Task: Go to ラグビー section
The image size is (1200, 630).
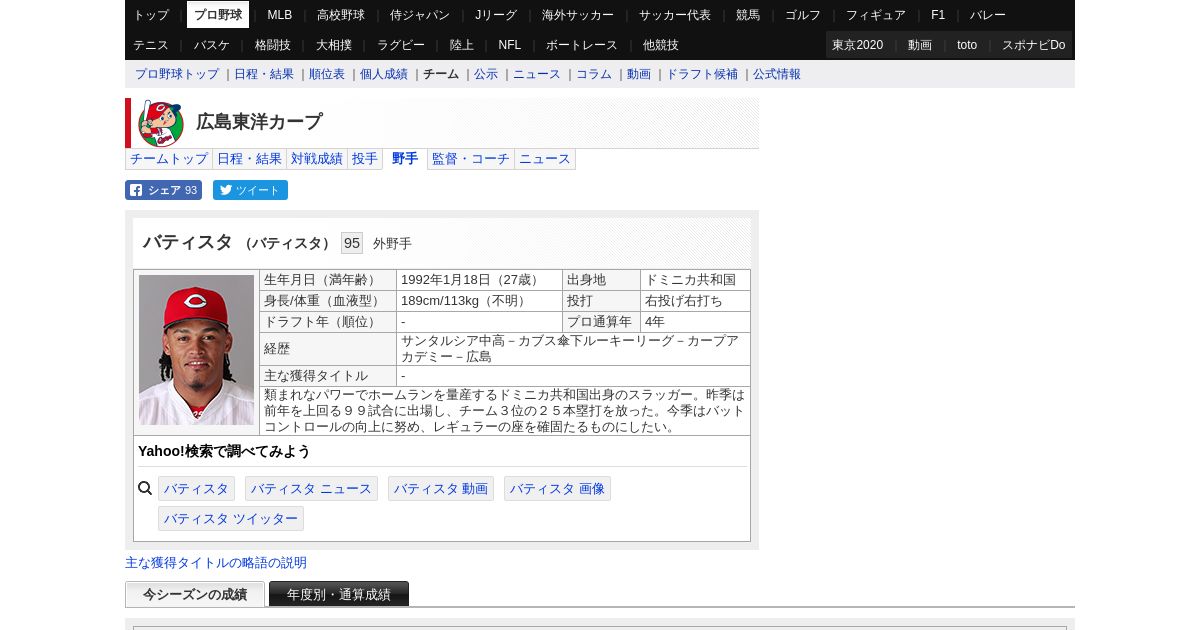Action: [401, 45]
